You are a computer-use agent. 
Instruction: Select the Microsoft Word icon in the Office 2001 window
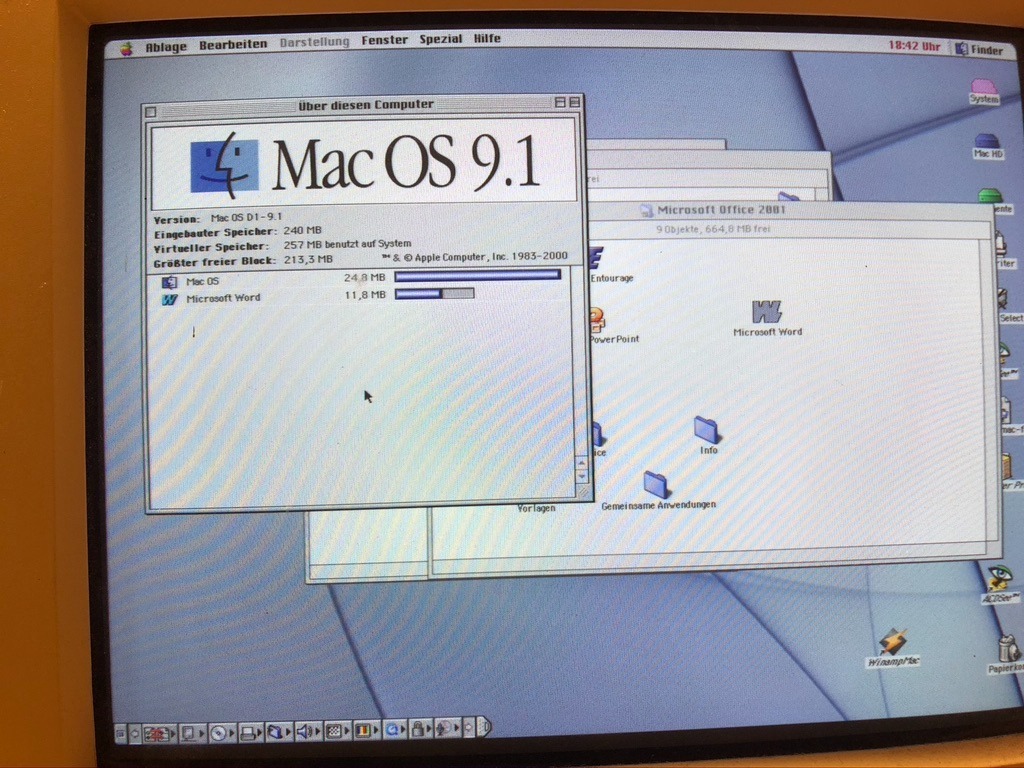(x=767, y=312)
